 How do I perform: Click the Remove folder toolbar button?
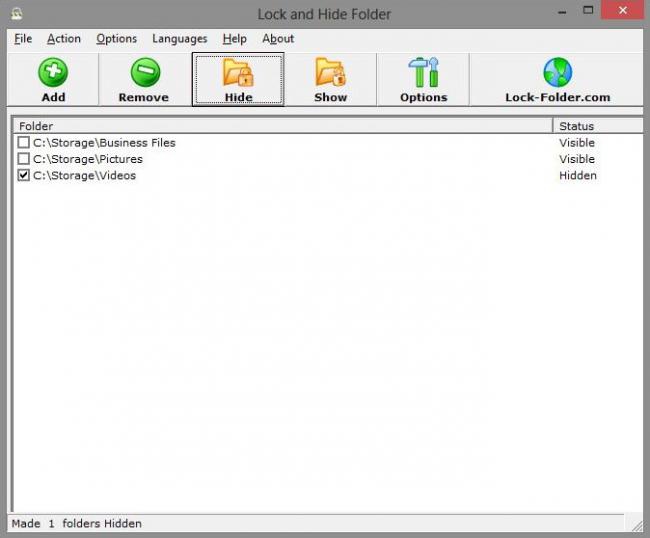click(144, 80)
